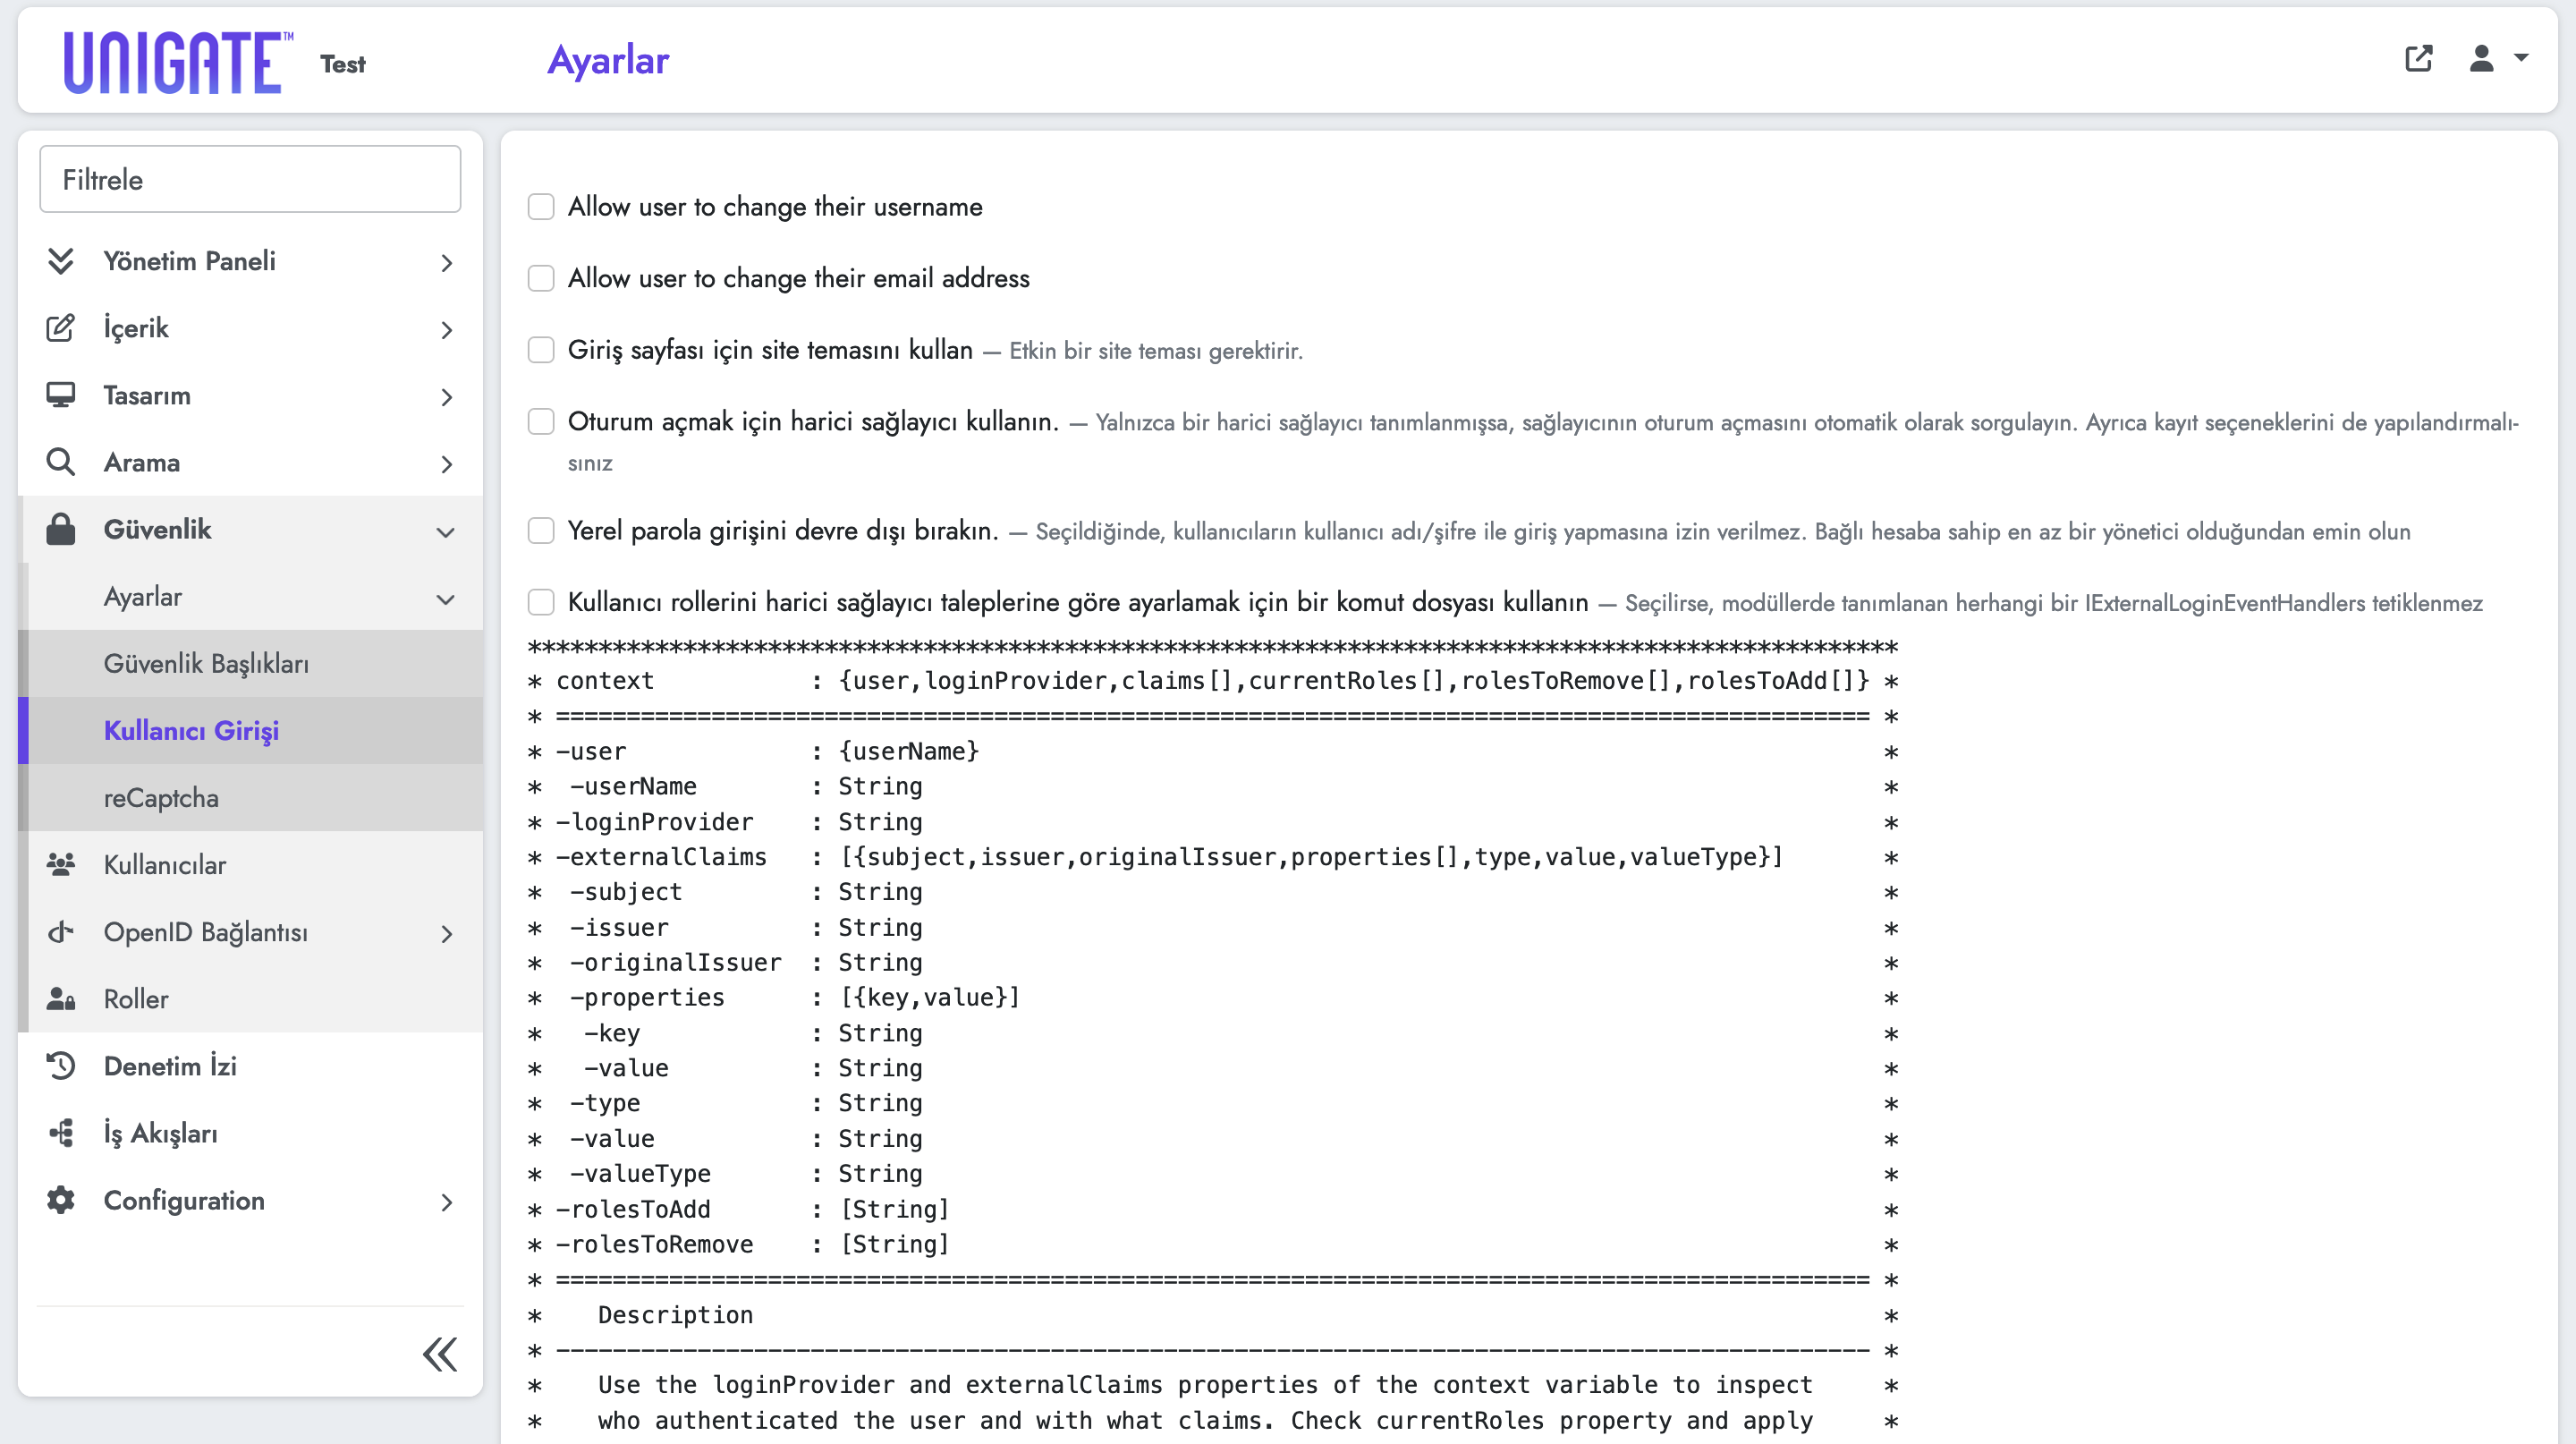Image resolution: width=2576 pixels, height=1444 pixels.
Task: Click the Arama magnifier icon
Action: (x=60, y=462)
